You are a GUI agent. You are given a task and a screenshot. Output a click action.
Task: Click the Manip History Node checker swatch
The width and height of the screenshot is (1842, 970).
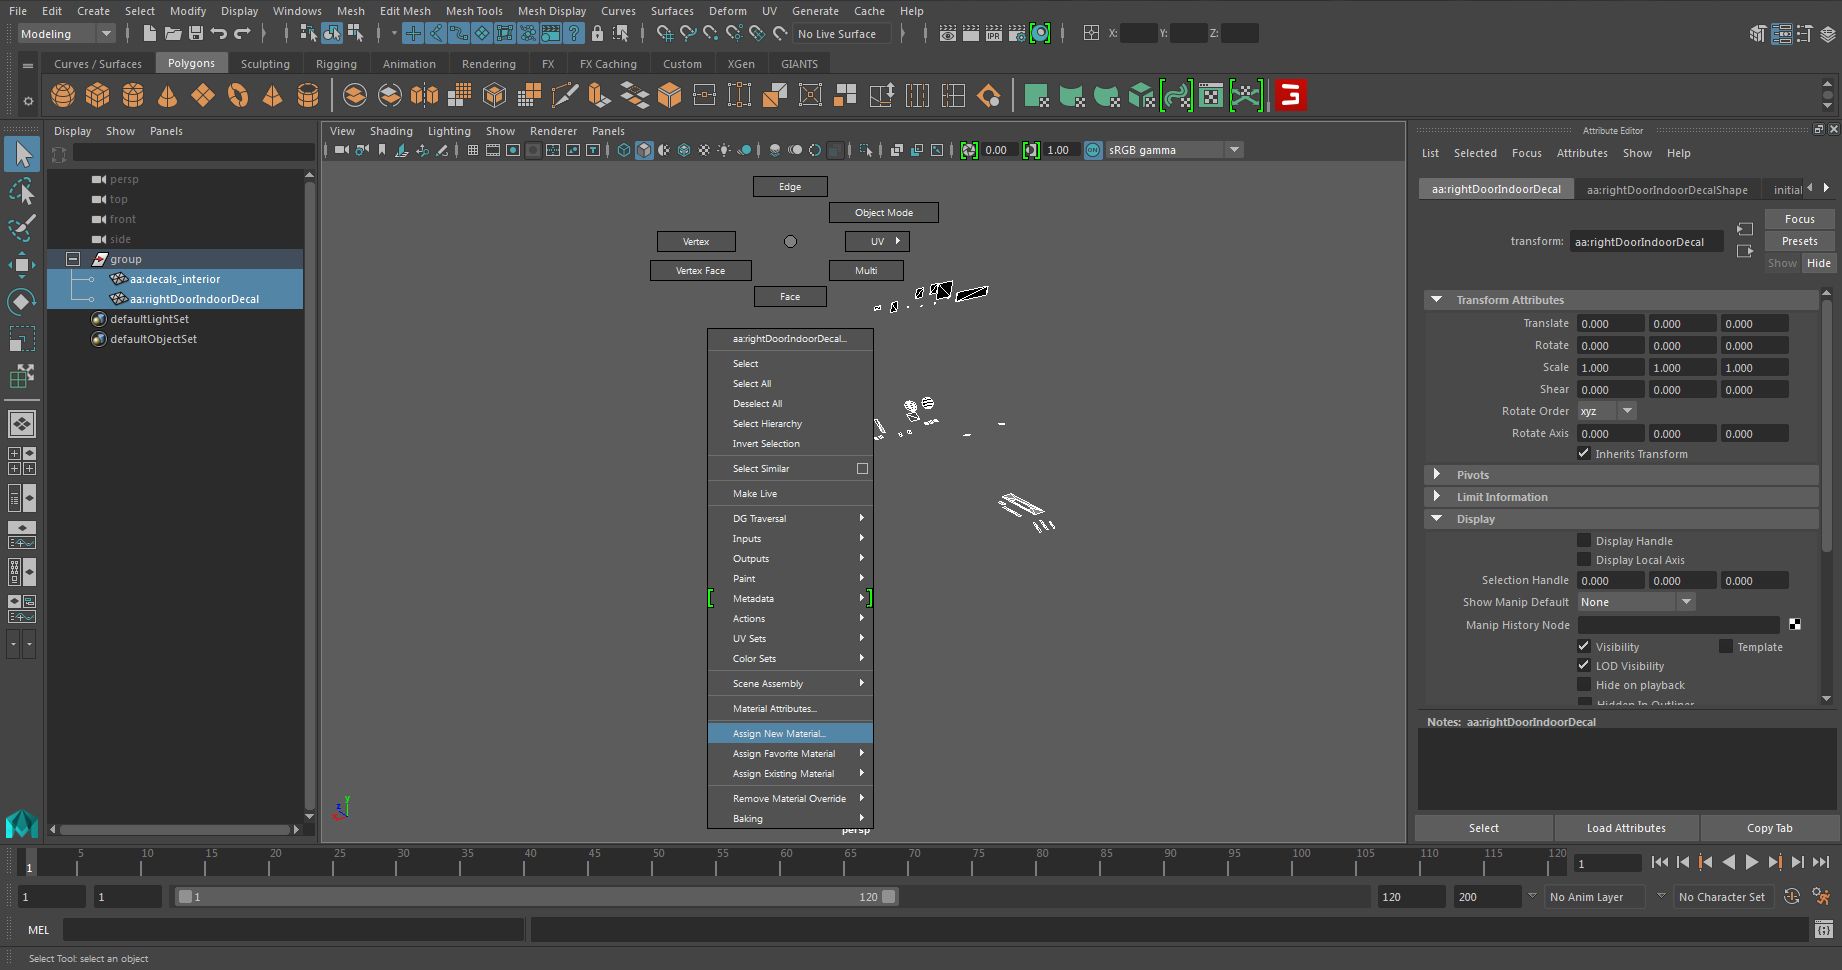pos(1795,625)
